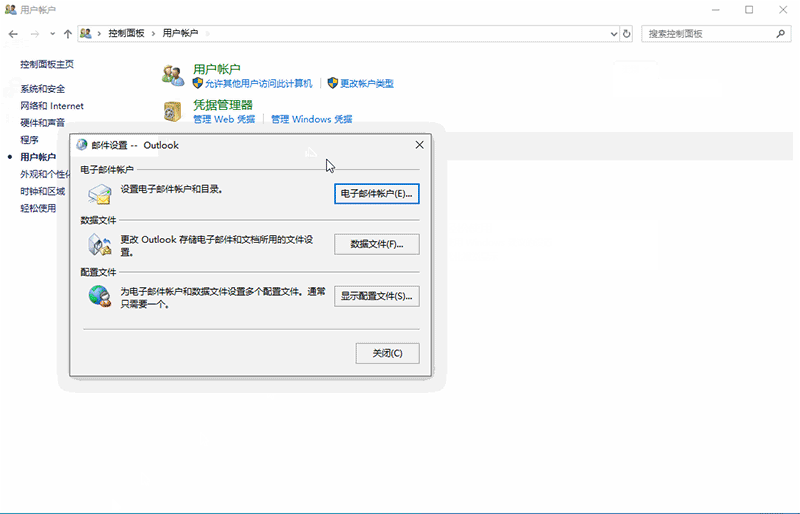Open 管理 Windows 凭据 link
Image resolution: width=800 pixels, height=514 pixels.
click(x=311, y=119)
